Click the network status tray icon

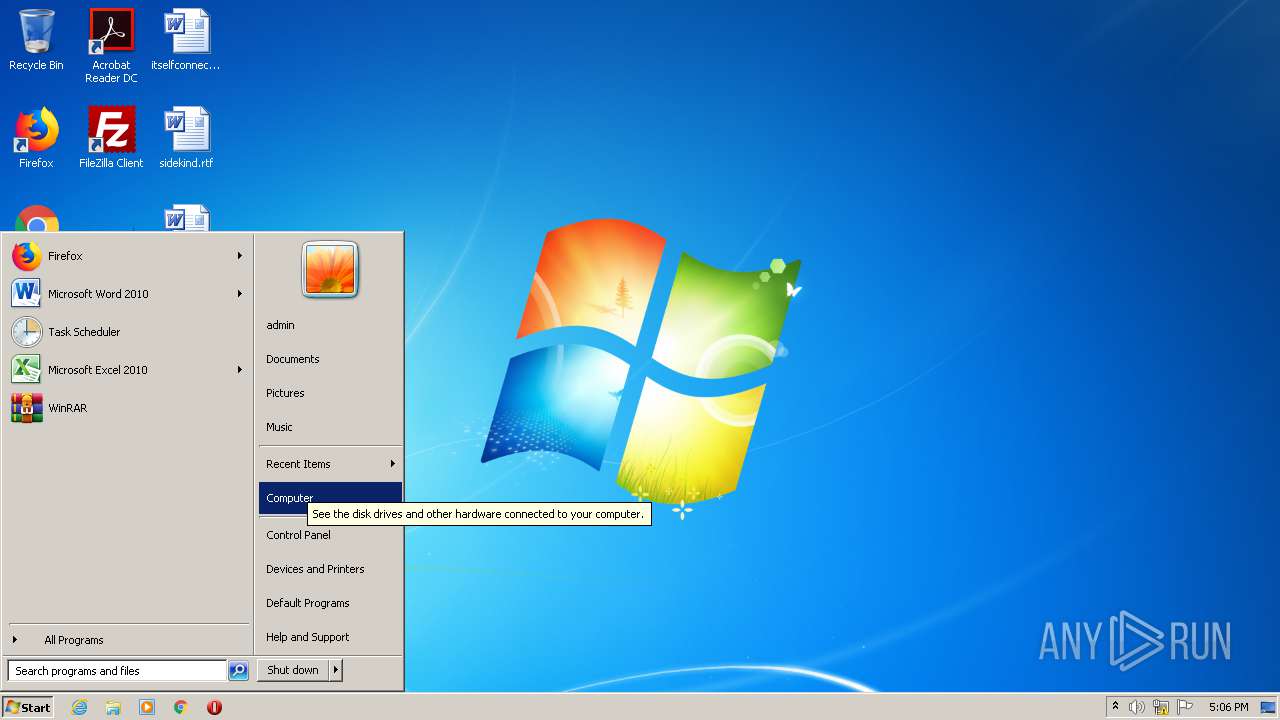point(1161,707)
